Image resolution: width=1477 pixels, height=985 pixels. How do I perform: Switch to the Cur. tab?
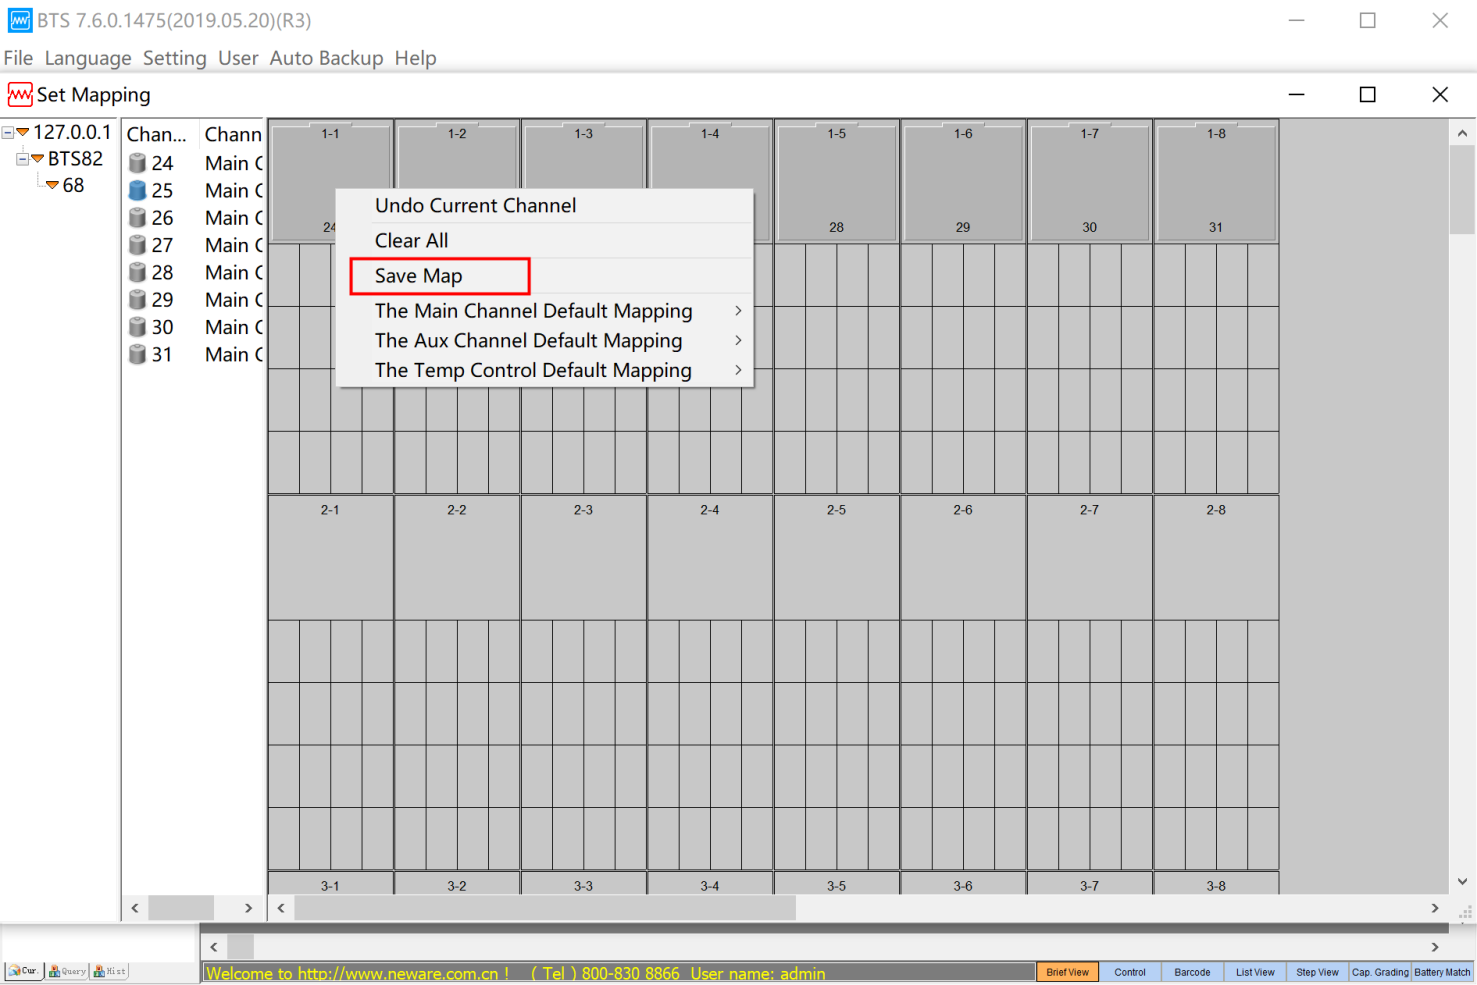pyautogui.click(x=24, y=971)
